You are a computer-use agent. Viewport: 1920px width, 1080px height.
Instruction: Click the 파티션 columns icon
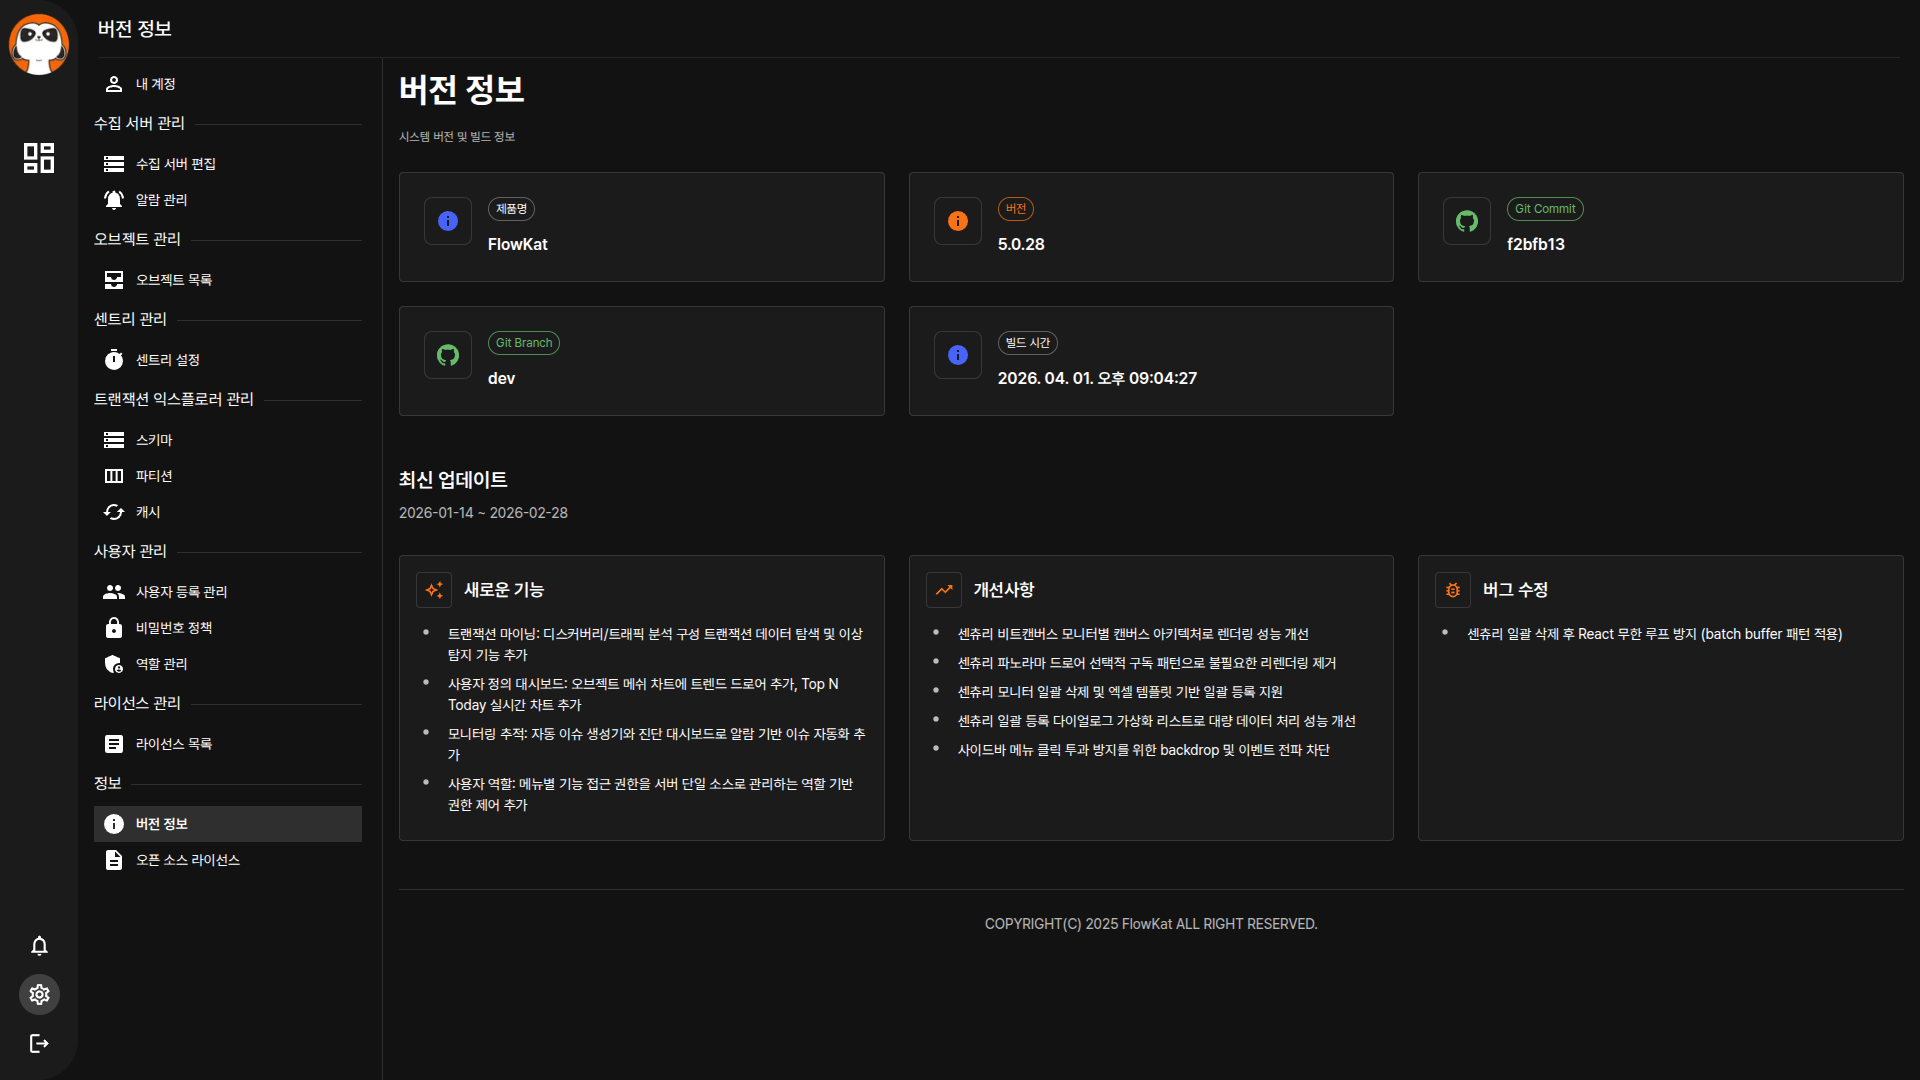pyautogui.click(x=113, y=476)
